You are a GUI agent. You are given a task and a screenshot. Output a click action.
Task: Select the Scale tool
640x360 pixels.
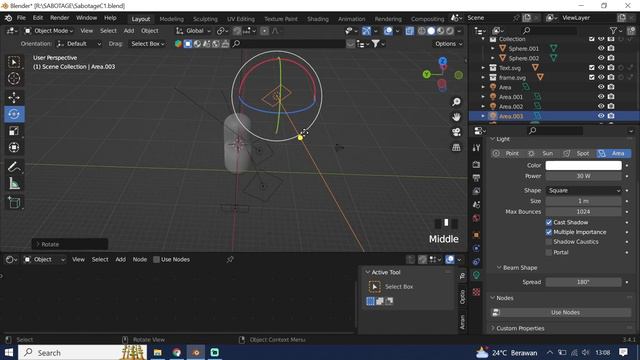(14, 131)
